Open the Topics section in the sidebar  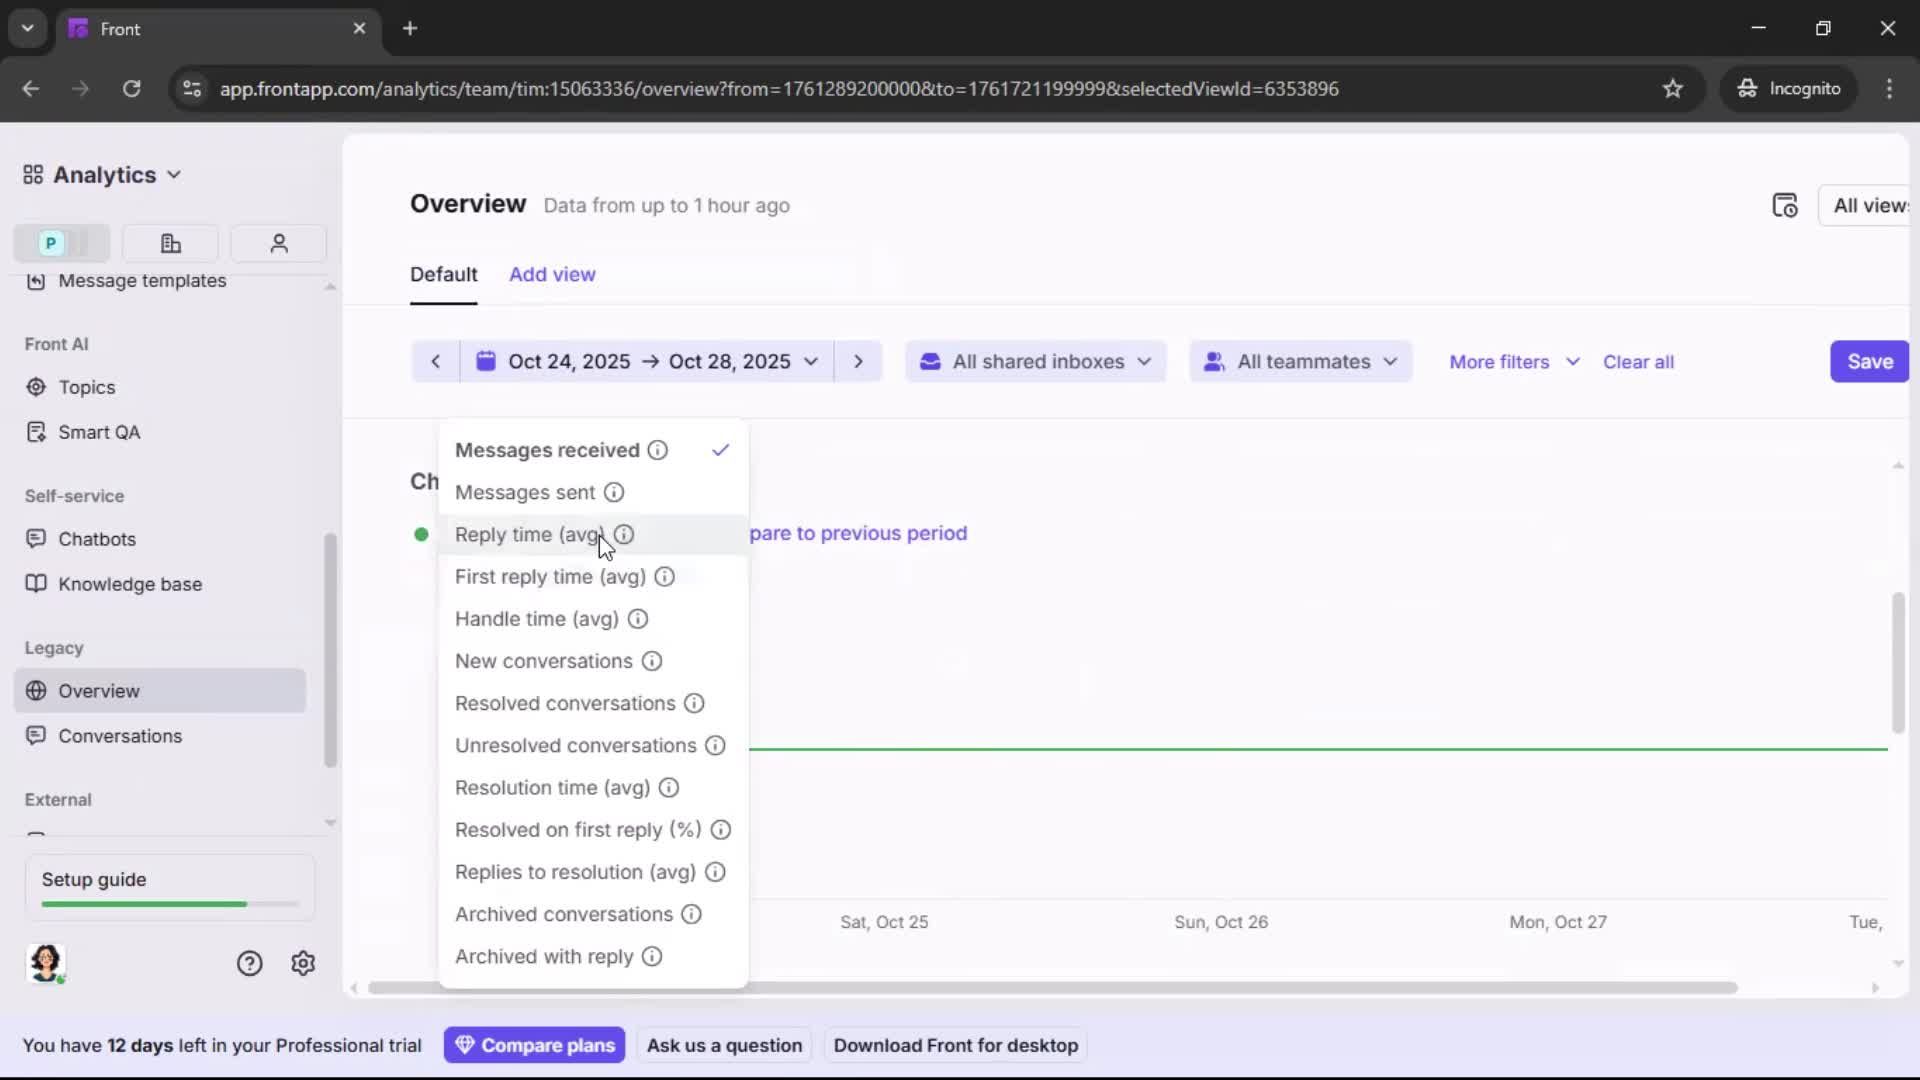tap(86, 387)
